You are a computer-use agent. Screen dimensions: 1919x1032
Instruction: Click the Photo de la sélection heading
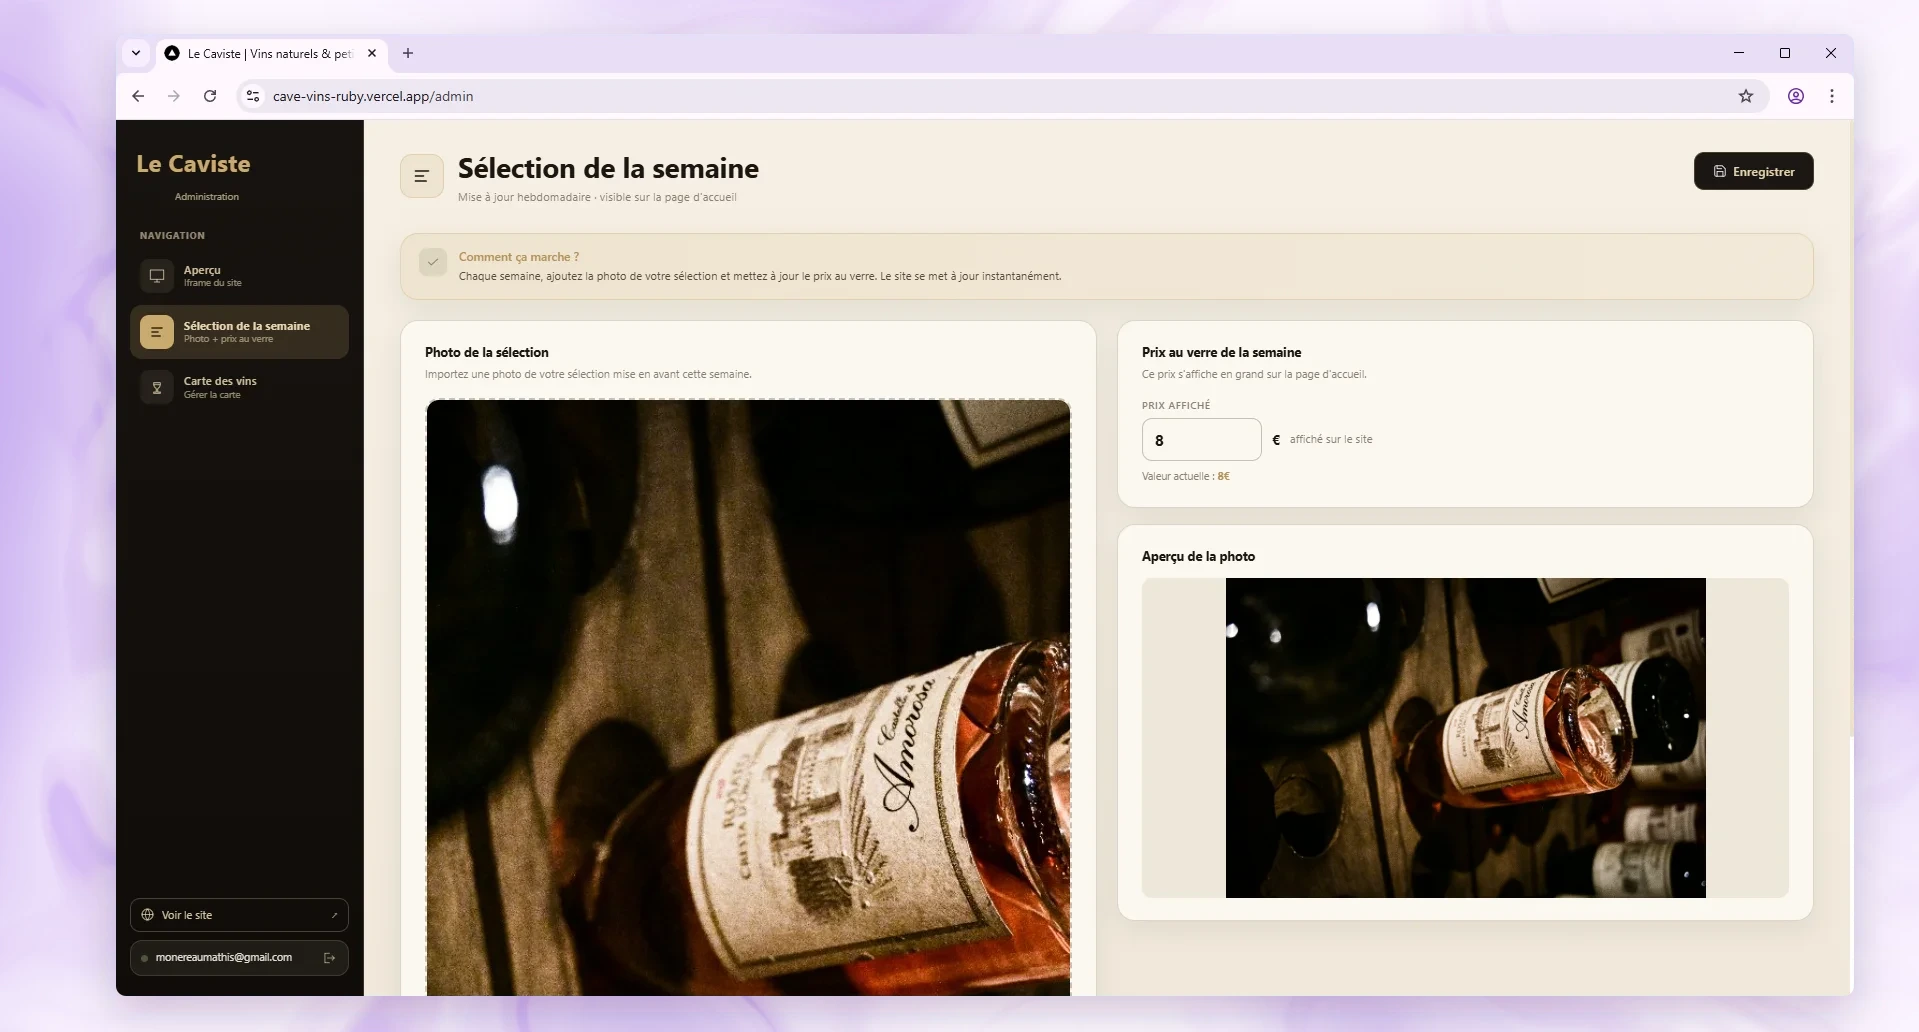coord(487,352)
